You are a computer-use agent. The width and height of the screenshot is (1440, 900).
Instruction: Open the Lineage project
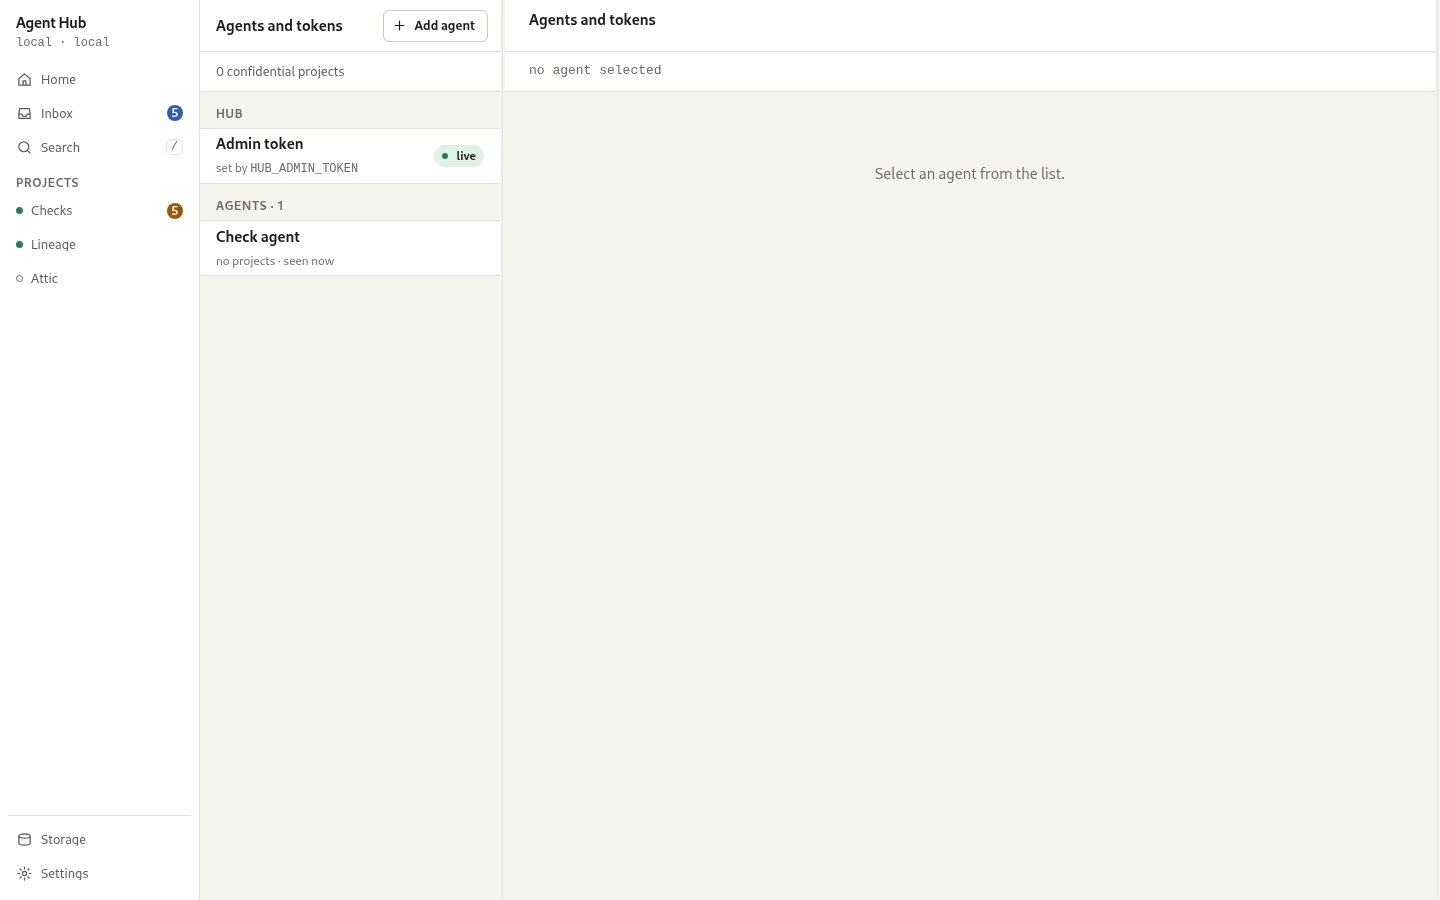click(x=100, y=245)
